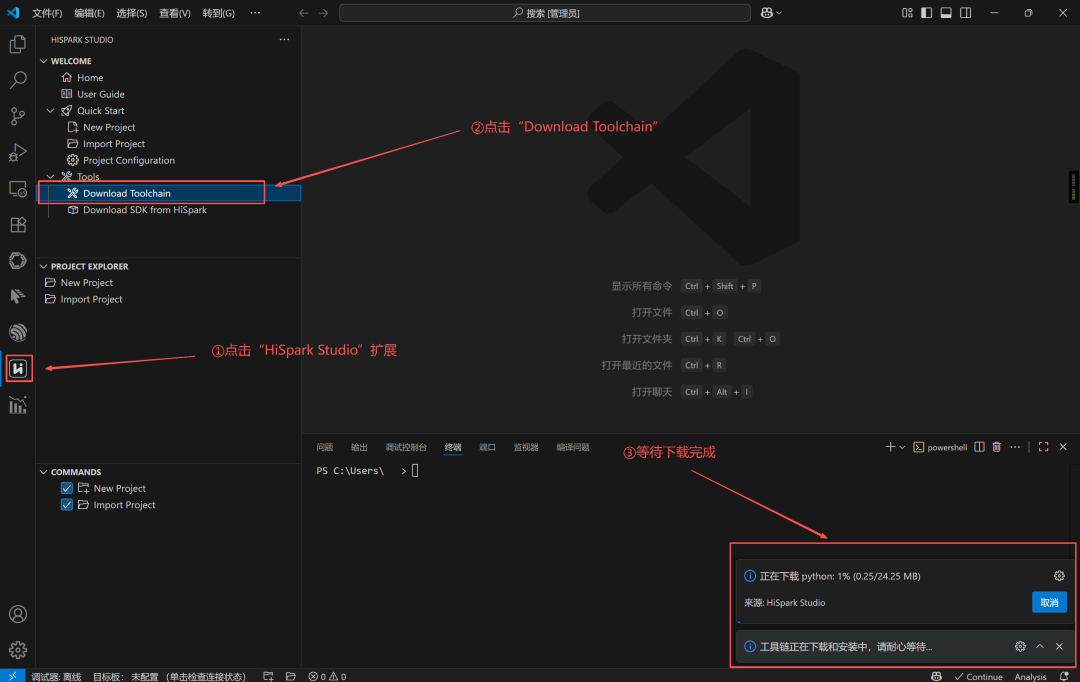Create new terminal with plus icon
The width and height of the screenshot is (1080, 682).
tap(890, 447)
